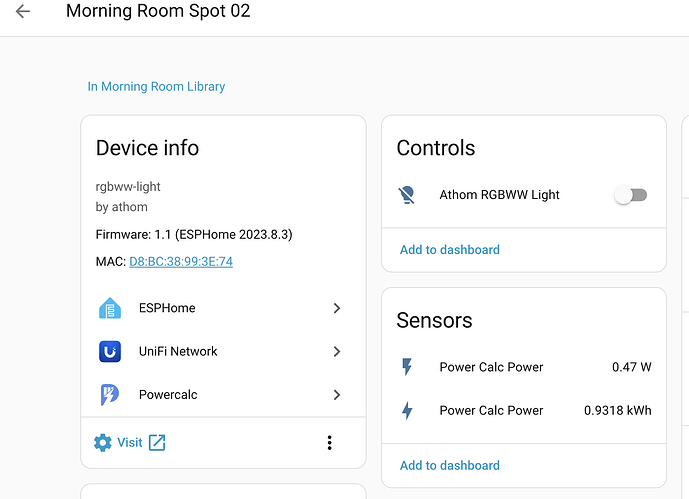Click the Powercalc integration icon
This screenshot has width=689, height=499.
tap(110, 395)
